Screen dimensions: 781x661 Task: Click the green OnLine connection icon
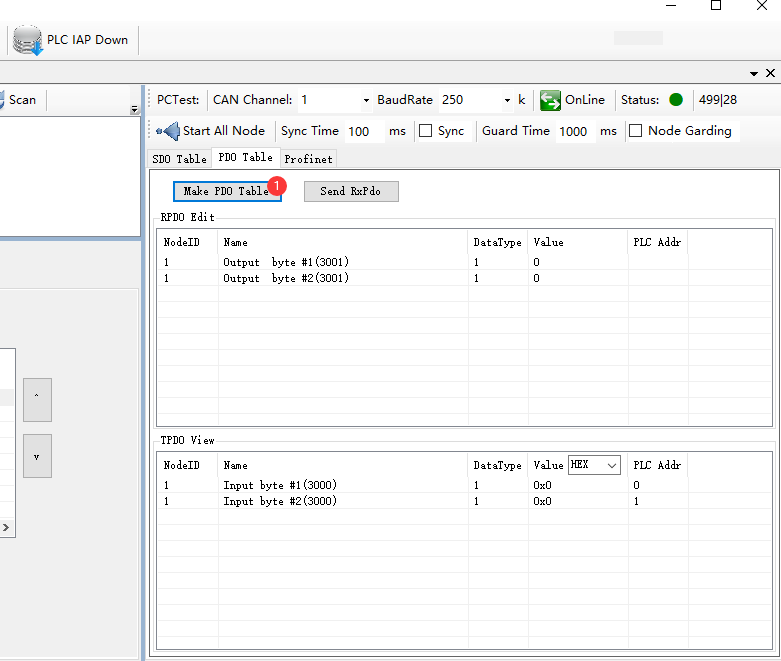(x=550, y=100)
